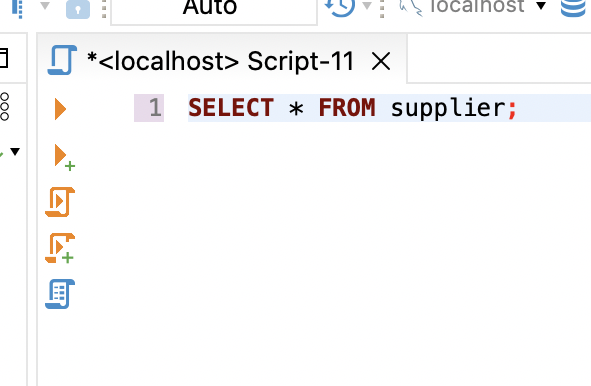Execute script statements in separate tabs
Screen dimensions: 591x386
pos(60,248)
